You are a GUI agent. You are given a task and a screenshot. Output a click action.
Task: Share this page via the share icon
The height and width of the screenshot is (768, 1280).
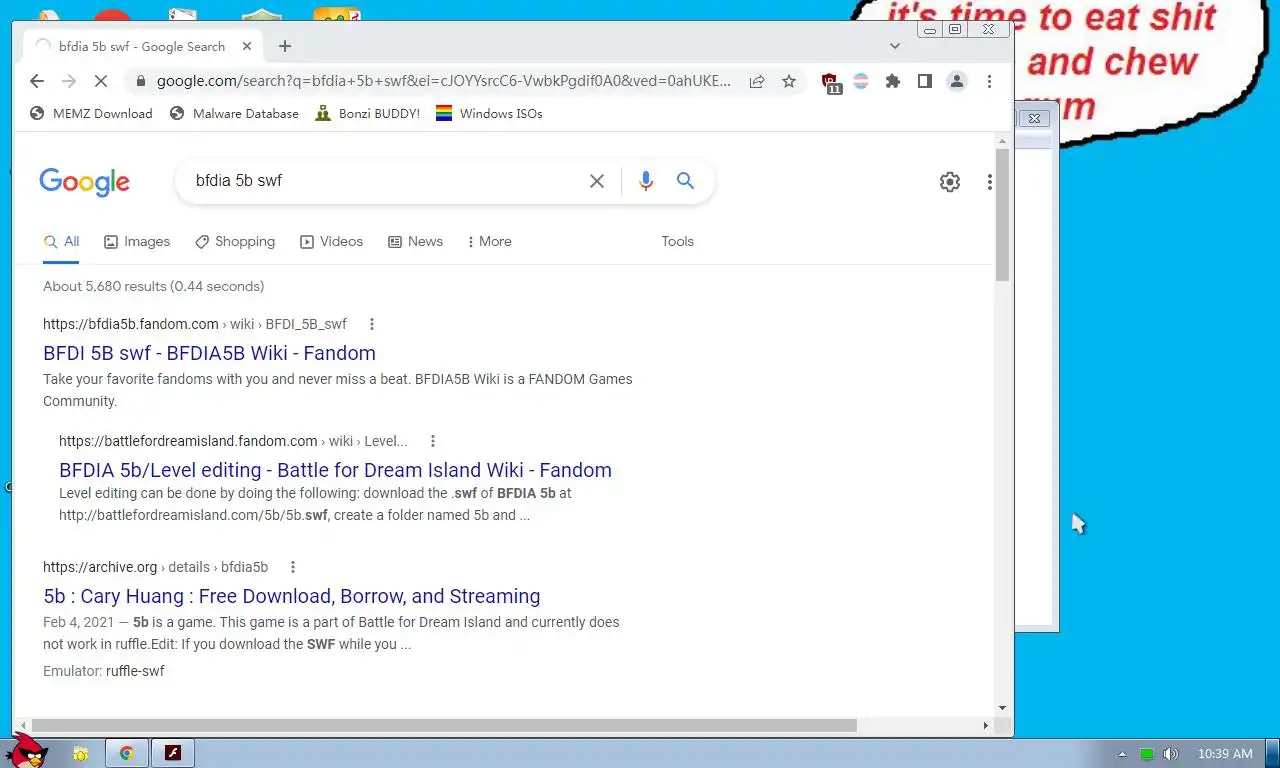click(x=757, y=82)
